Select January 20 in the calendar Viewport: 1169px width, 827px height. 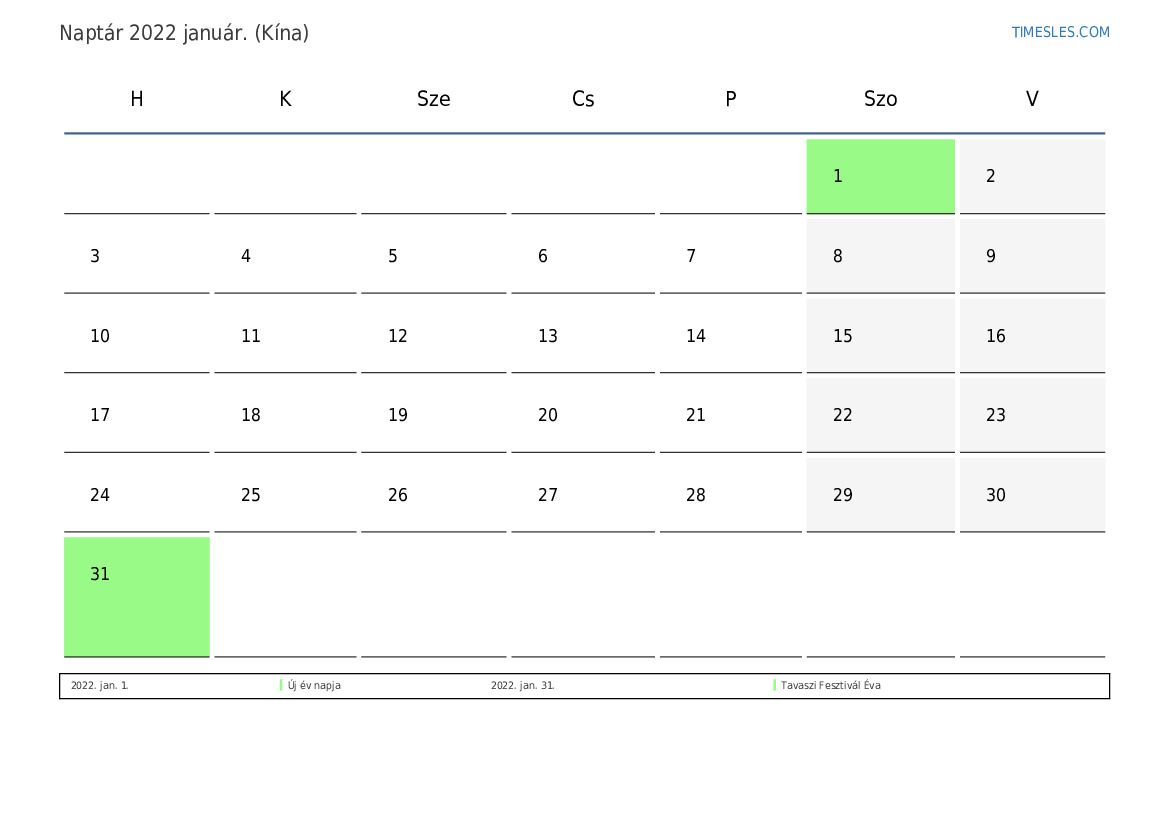click(x=582, y=415)
